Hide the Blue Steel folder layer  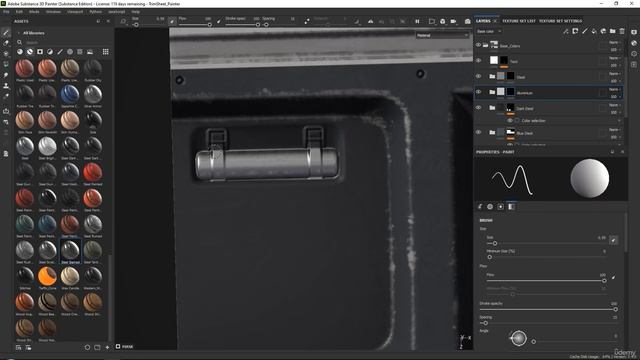[478, 132]
